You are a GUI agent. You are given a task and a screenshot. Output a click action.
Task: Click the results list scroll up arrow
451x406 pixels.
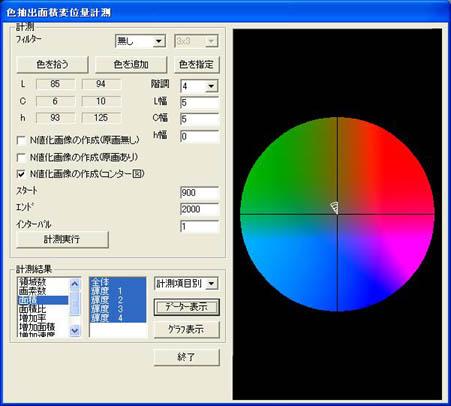75,284
